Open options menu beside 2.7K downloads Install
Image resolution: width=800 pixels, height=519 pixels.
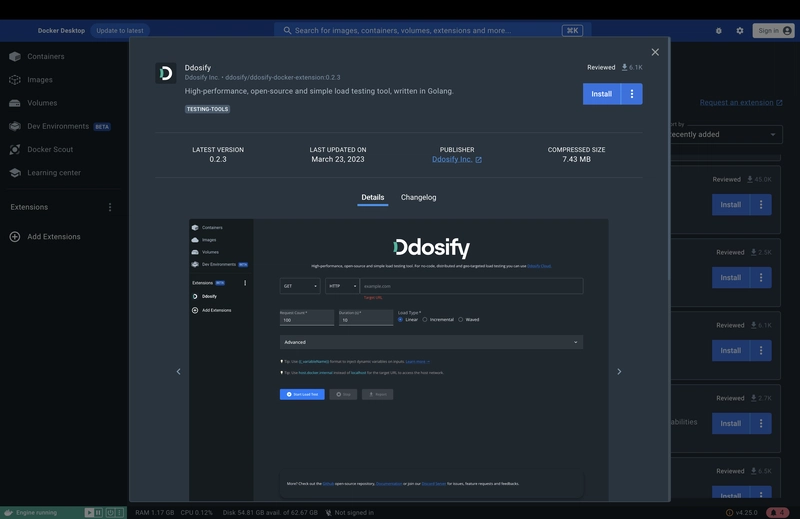point(761,424)
